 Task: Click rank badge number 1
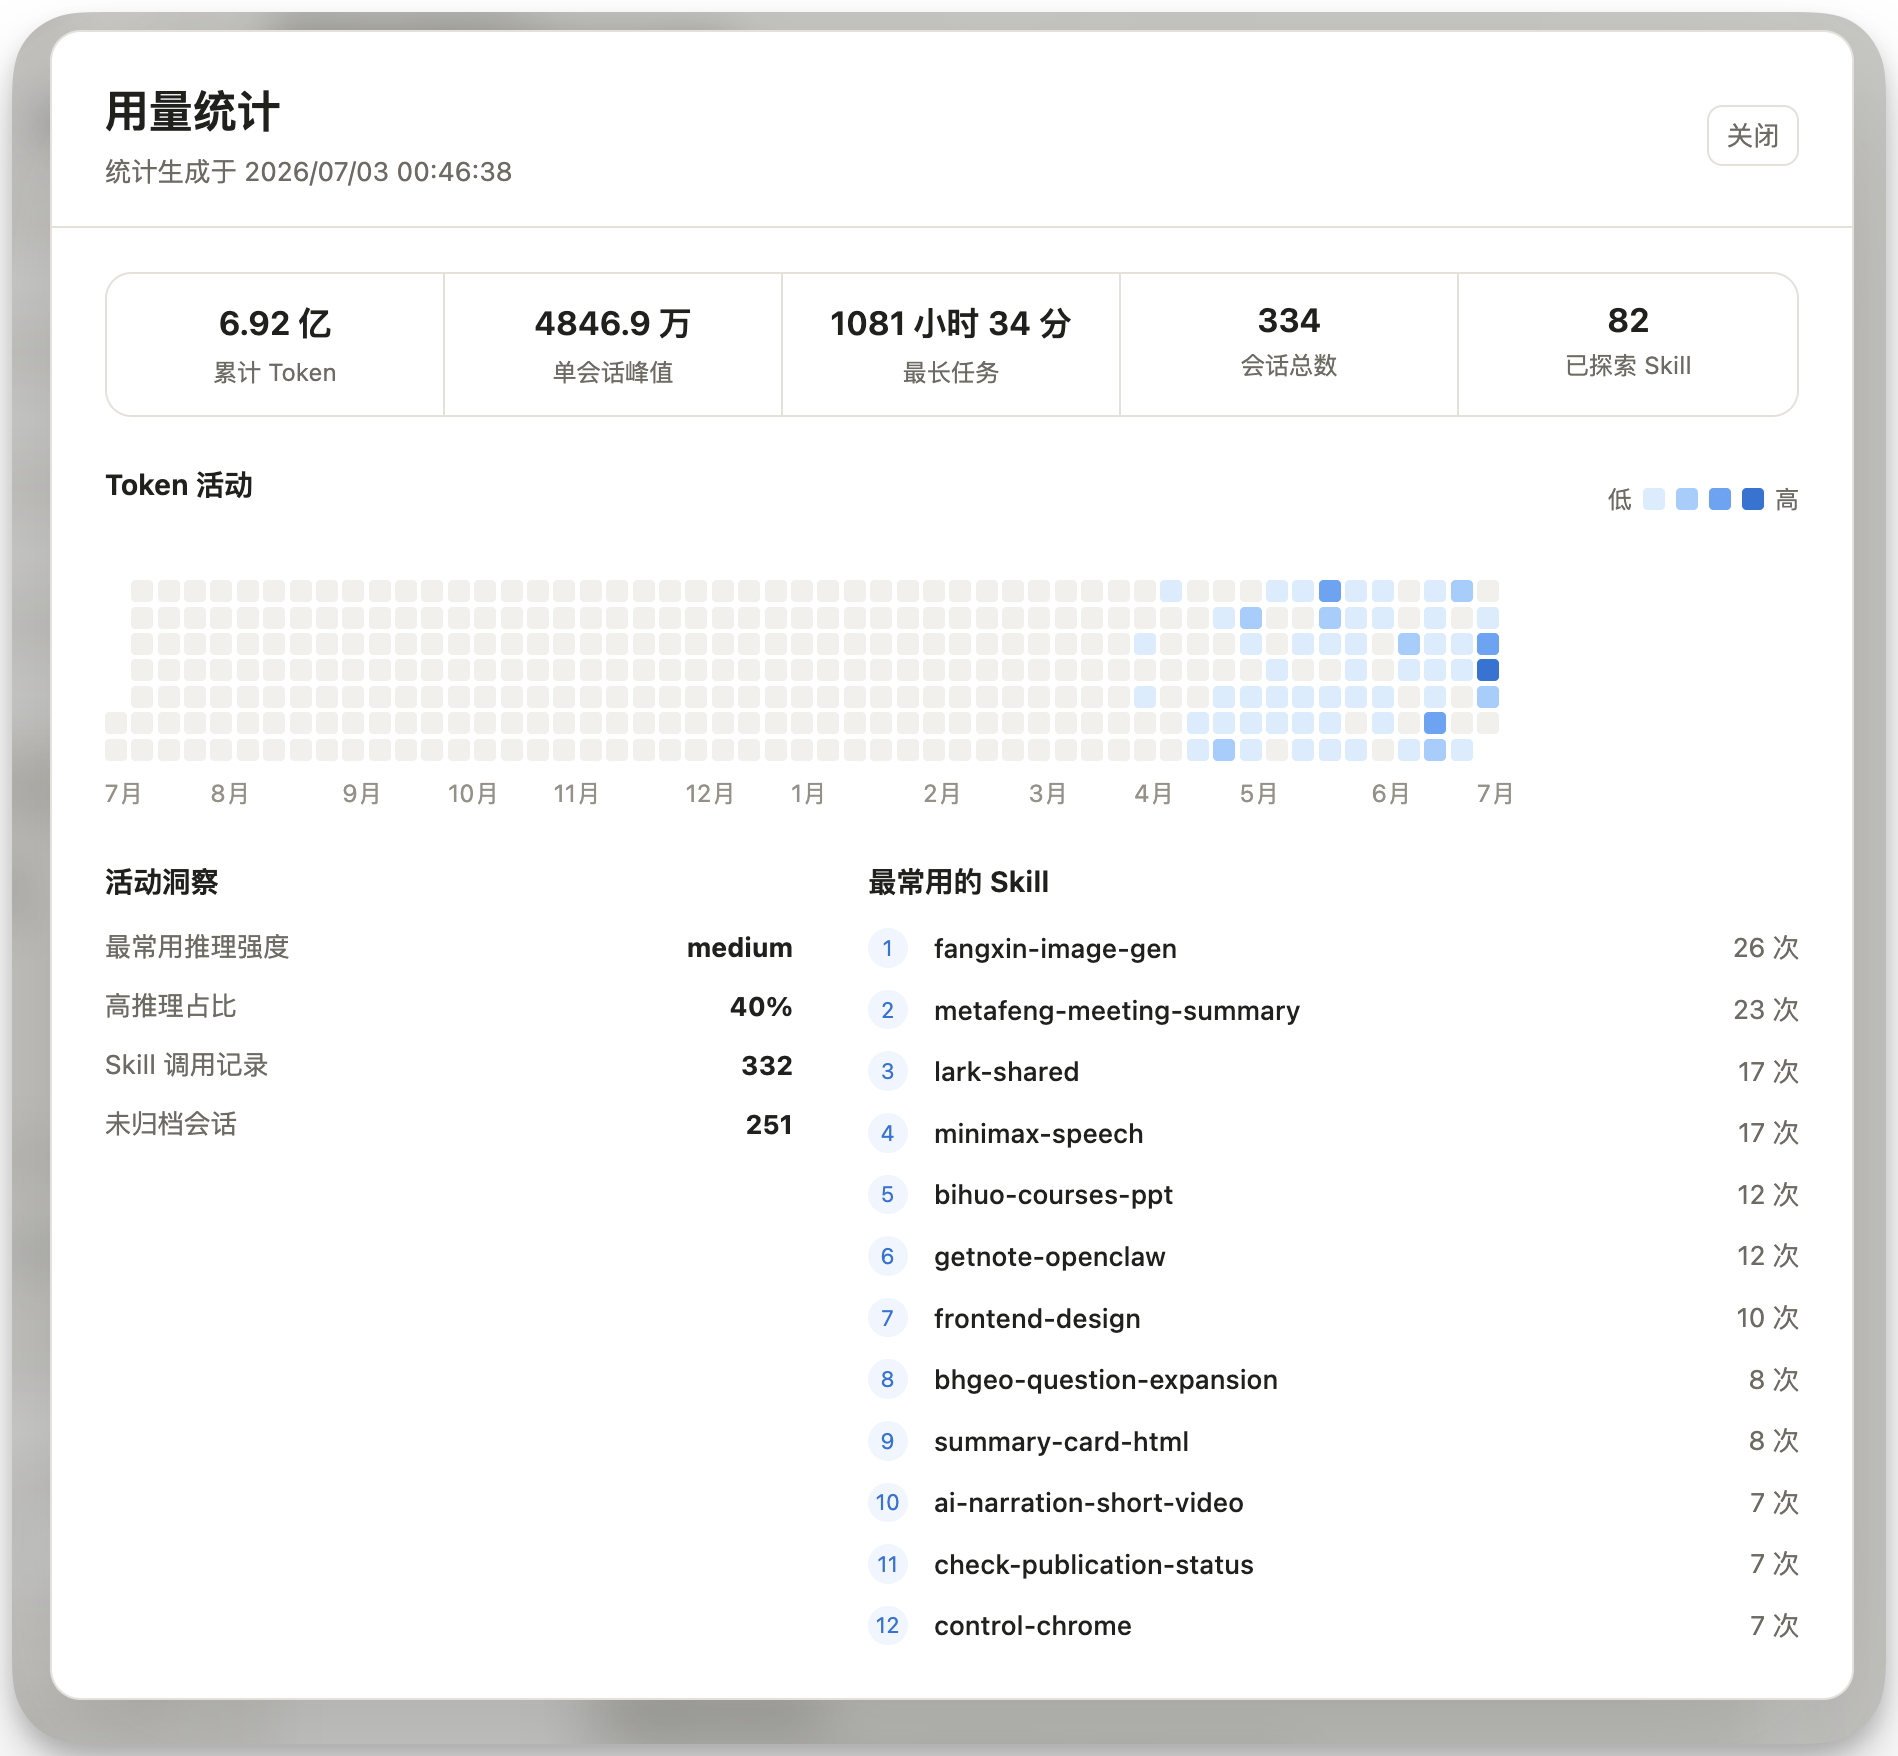(887, 948)
